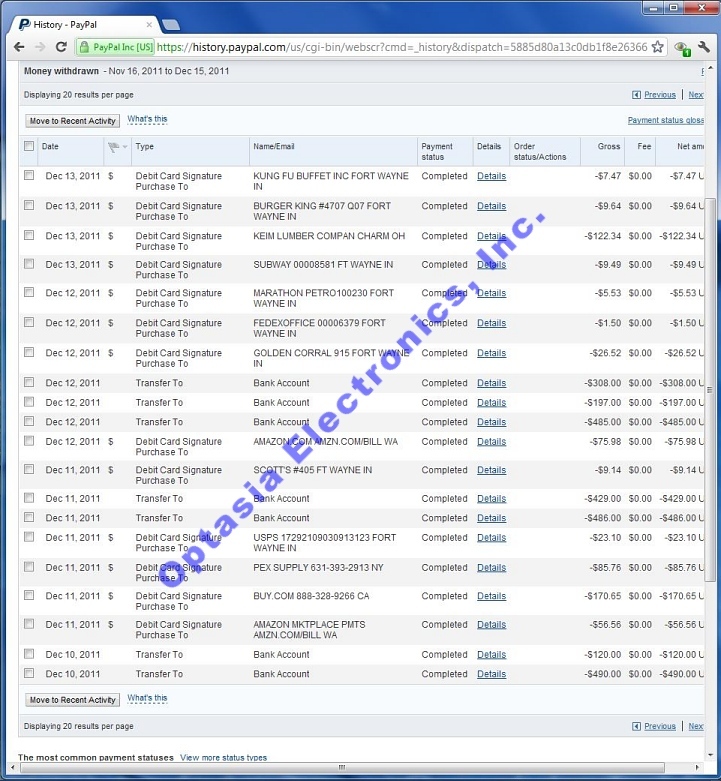Check the MARATHON PETRO row checkbox
This screenshot has width=721, height=781.
[x=29, y=292]
